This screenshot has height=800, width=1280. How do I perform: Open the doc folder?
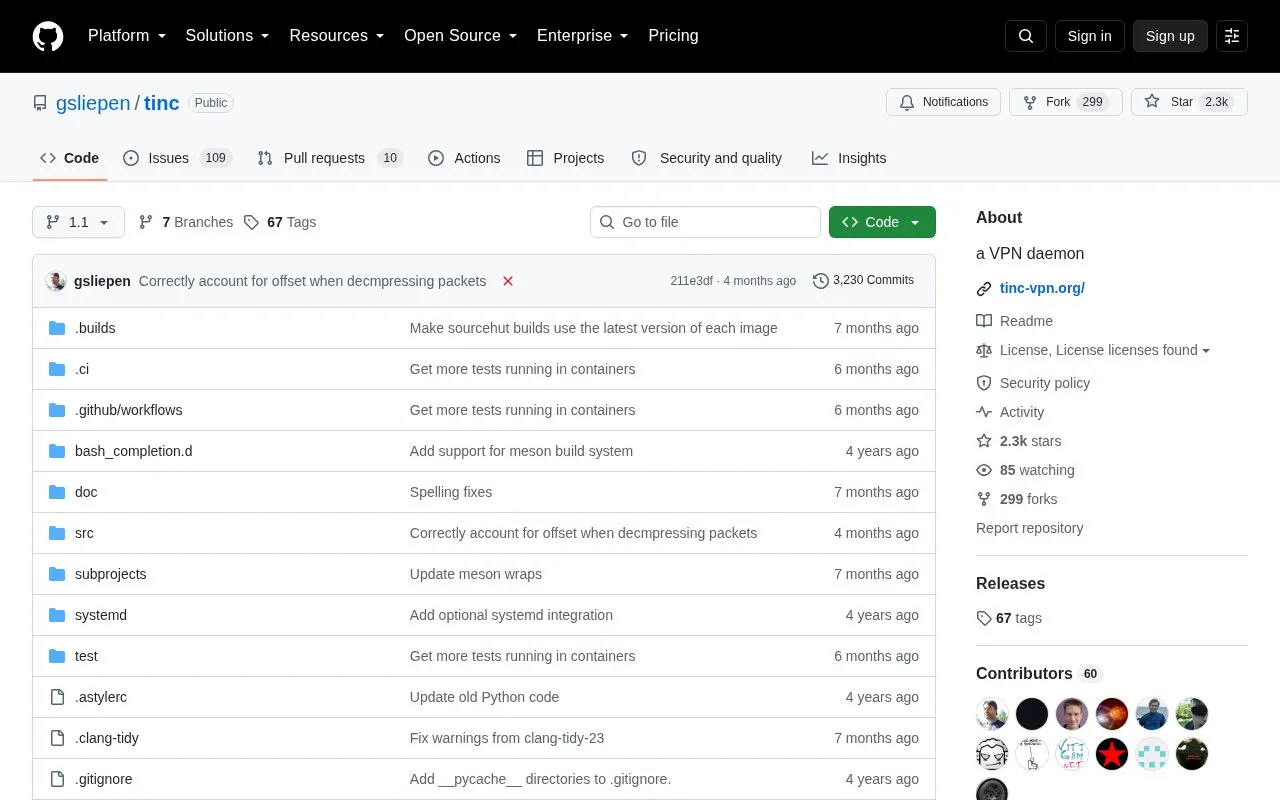pyautogui.click(x=86, y=492)
